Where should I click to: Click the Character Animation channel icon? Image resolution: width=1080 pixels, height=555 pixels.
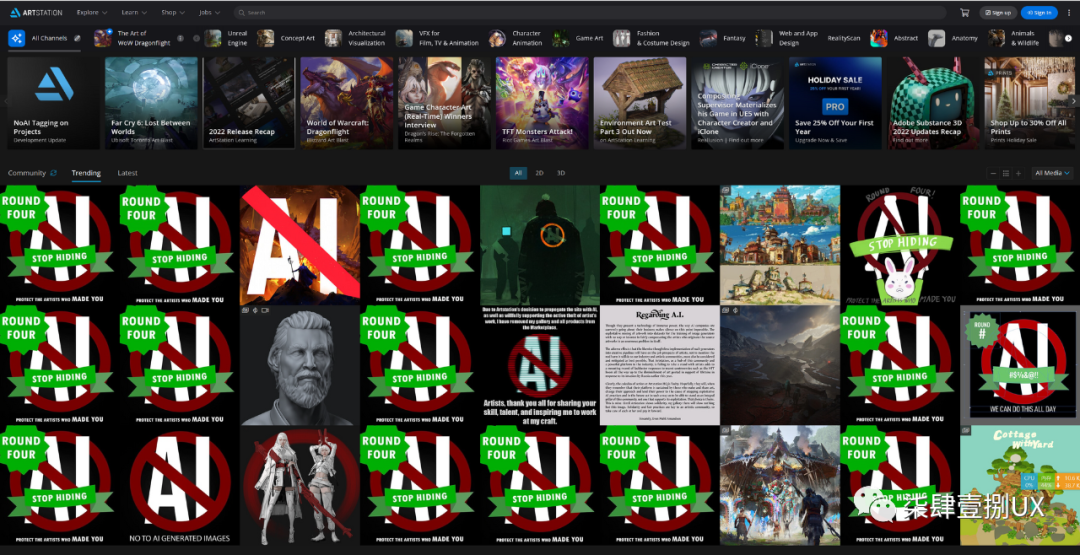[497, 39]
